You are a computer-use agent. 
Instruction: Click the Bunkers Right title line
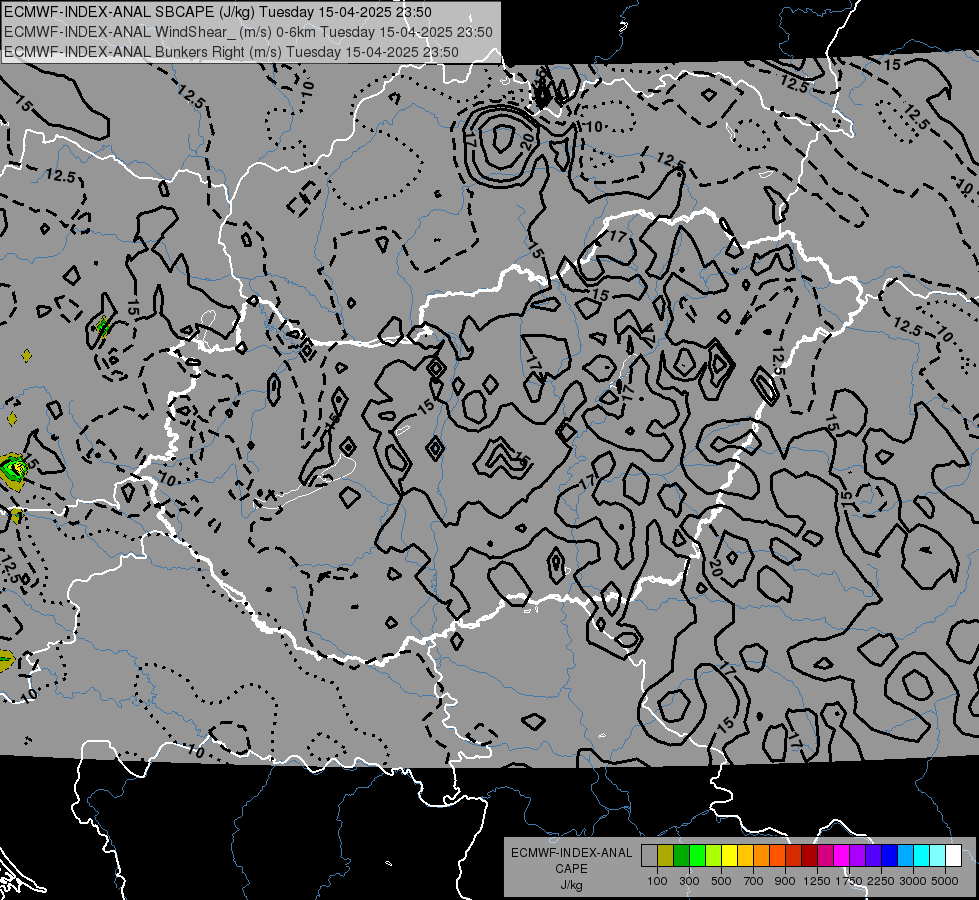pyautogui.click(x=232, y=52)
